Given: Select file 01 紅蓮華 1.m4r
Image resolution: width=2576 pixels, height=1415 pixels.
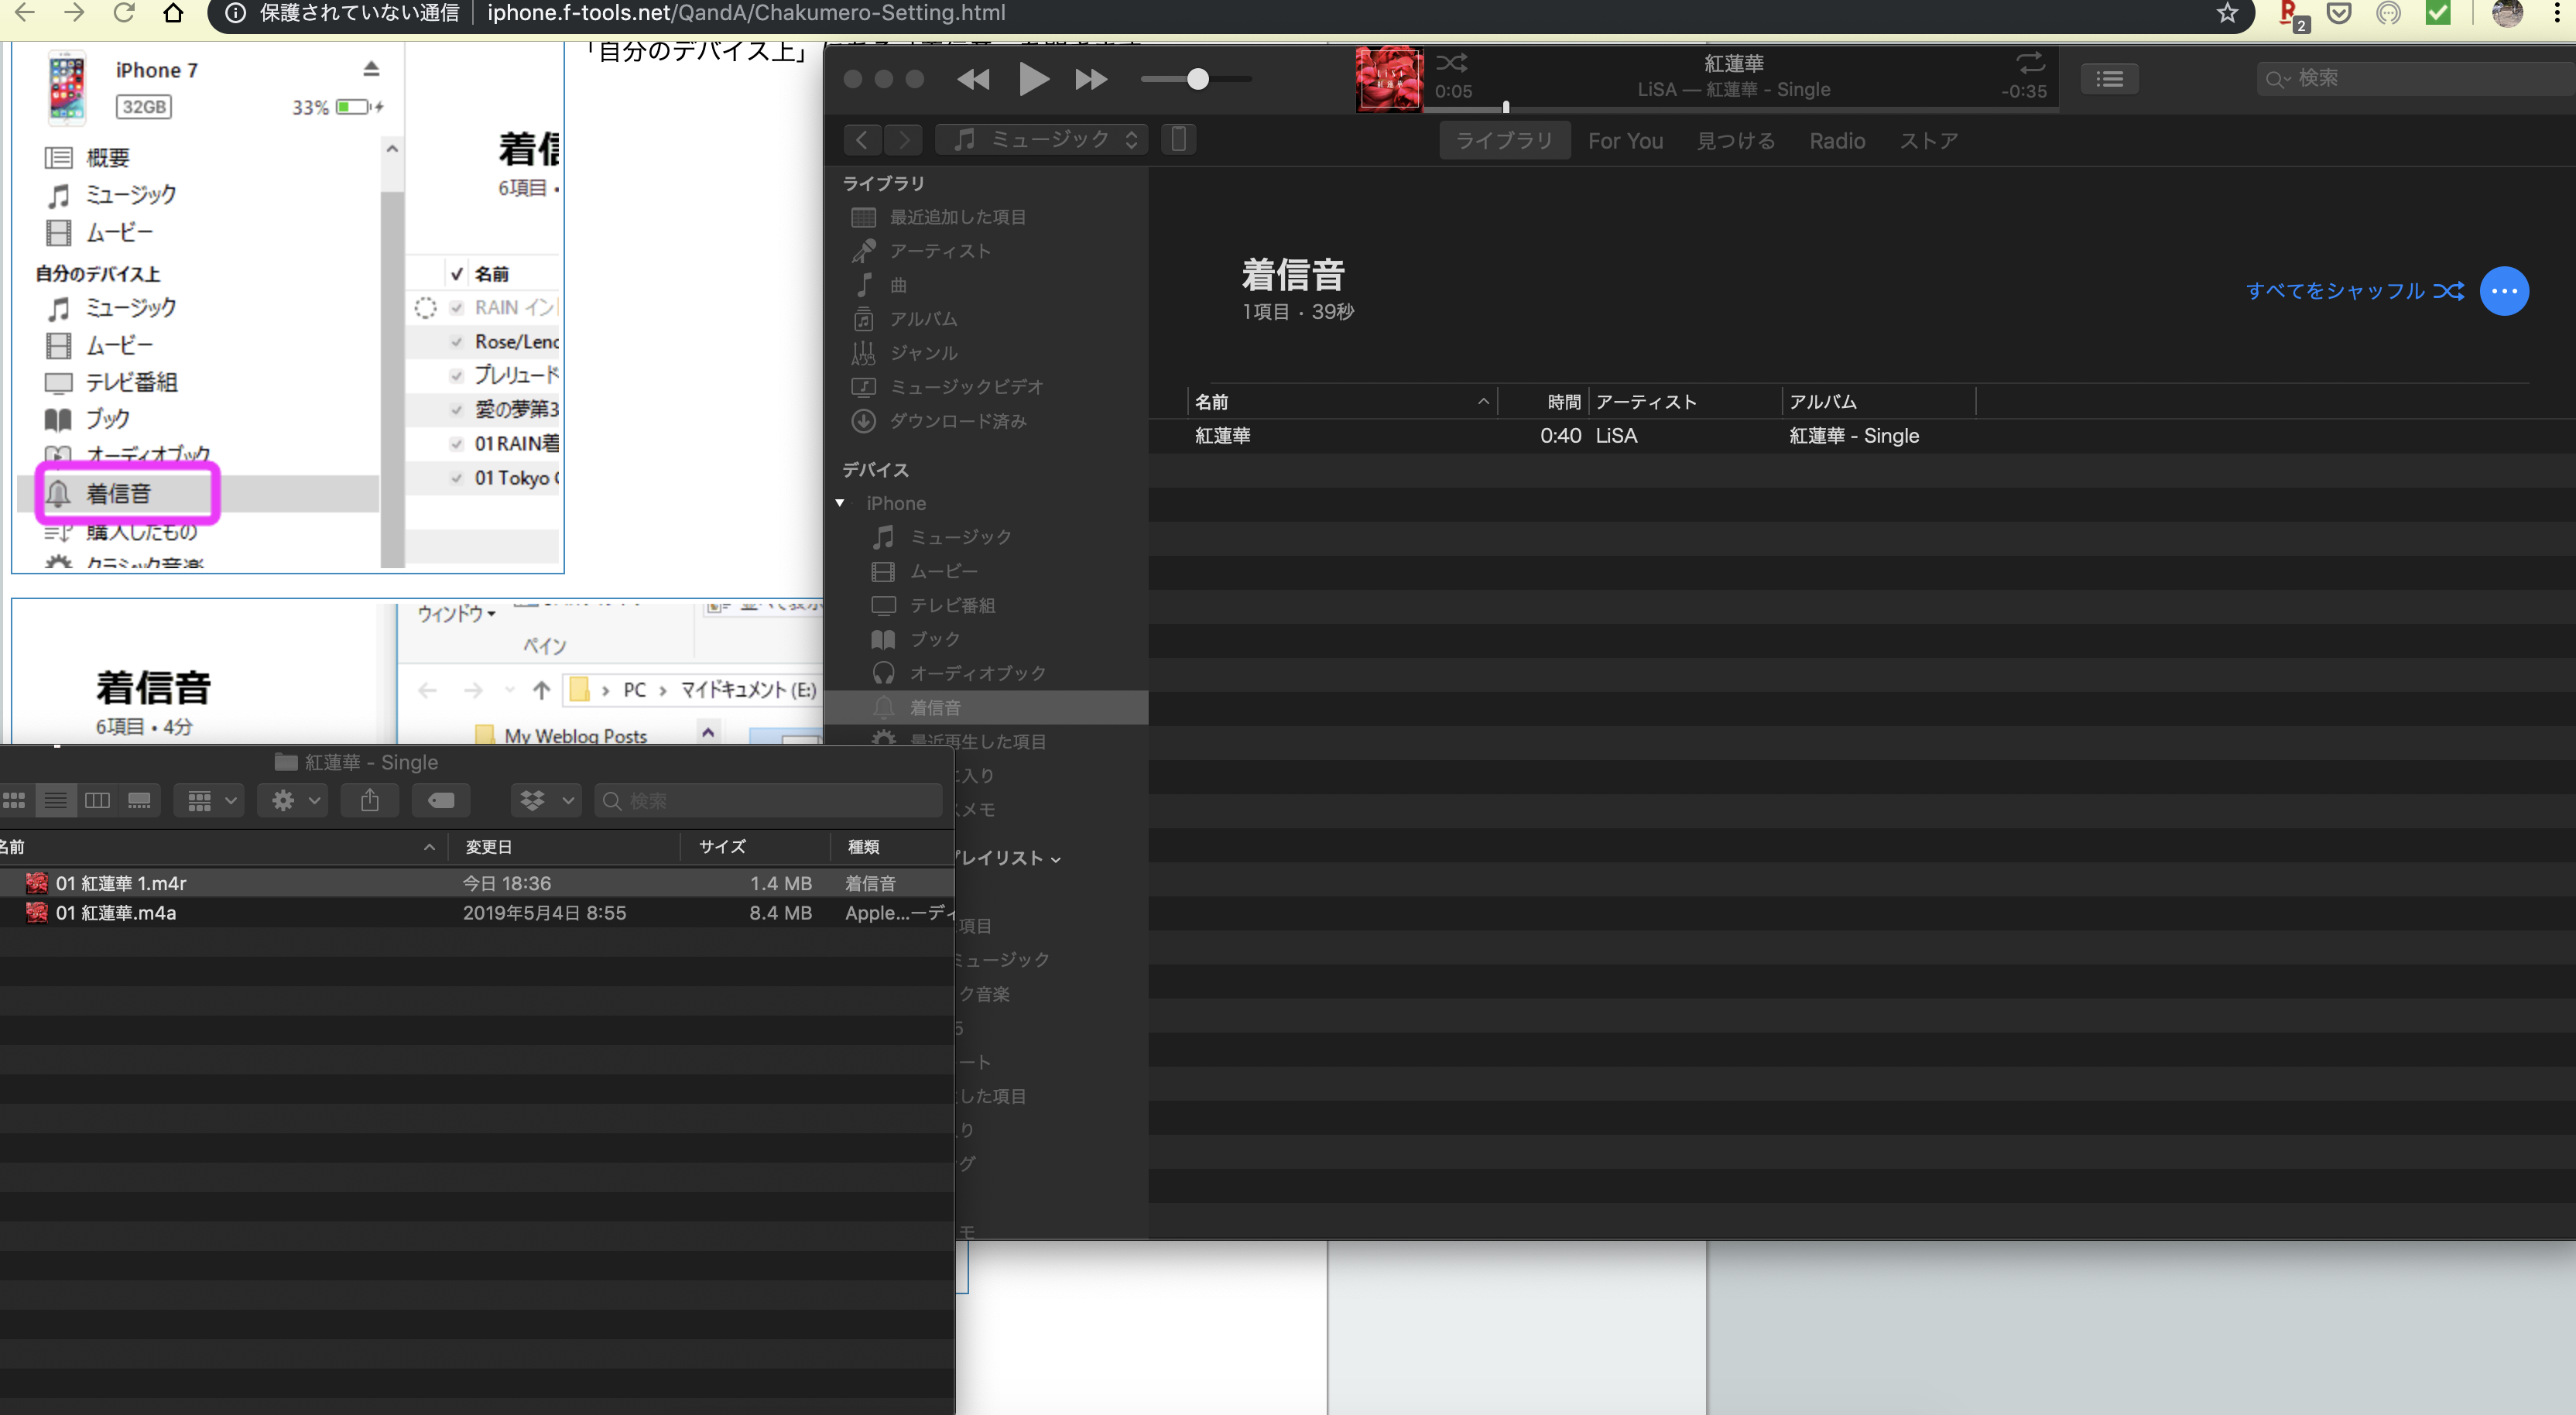Looking at the screenshot, I should pos(476,883).
